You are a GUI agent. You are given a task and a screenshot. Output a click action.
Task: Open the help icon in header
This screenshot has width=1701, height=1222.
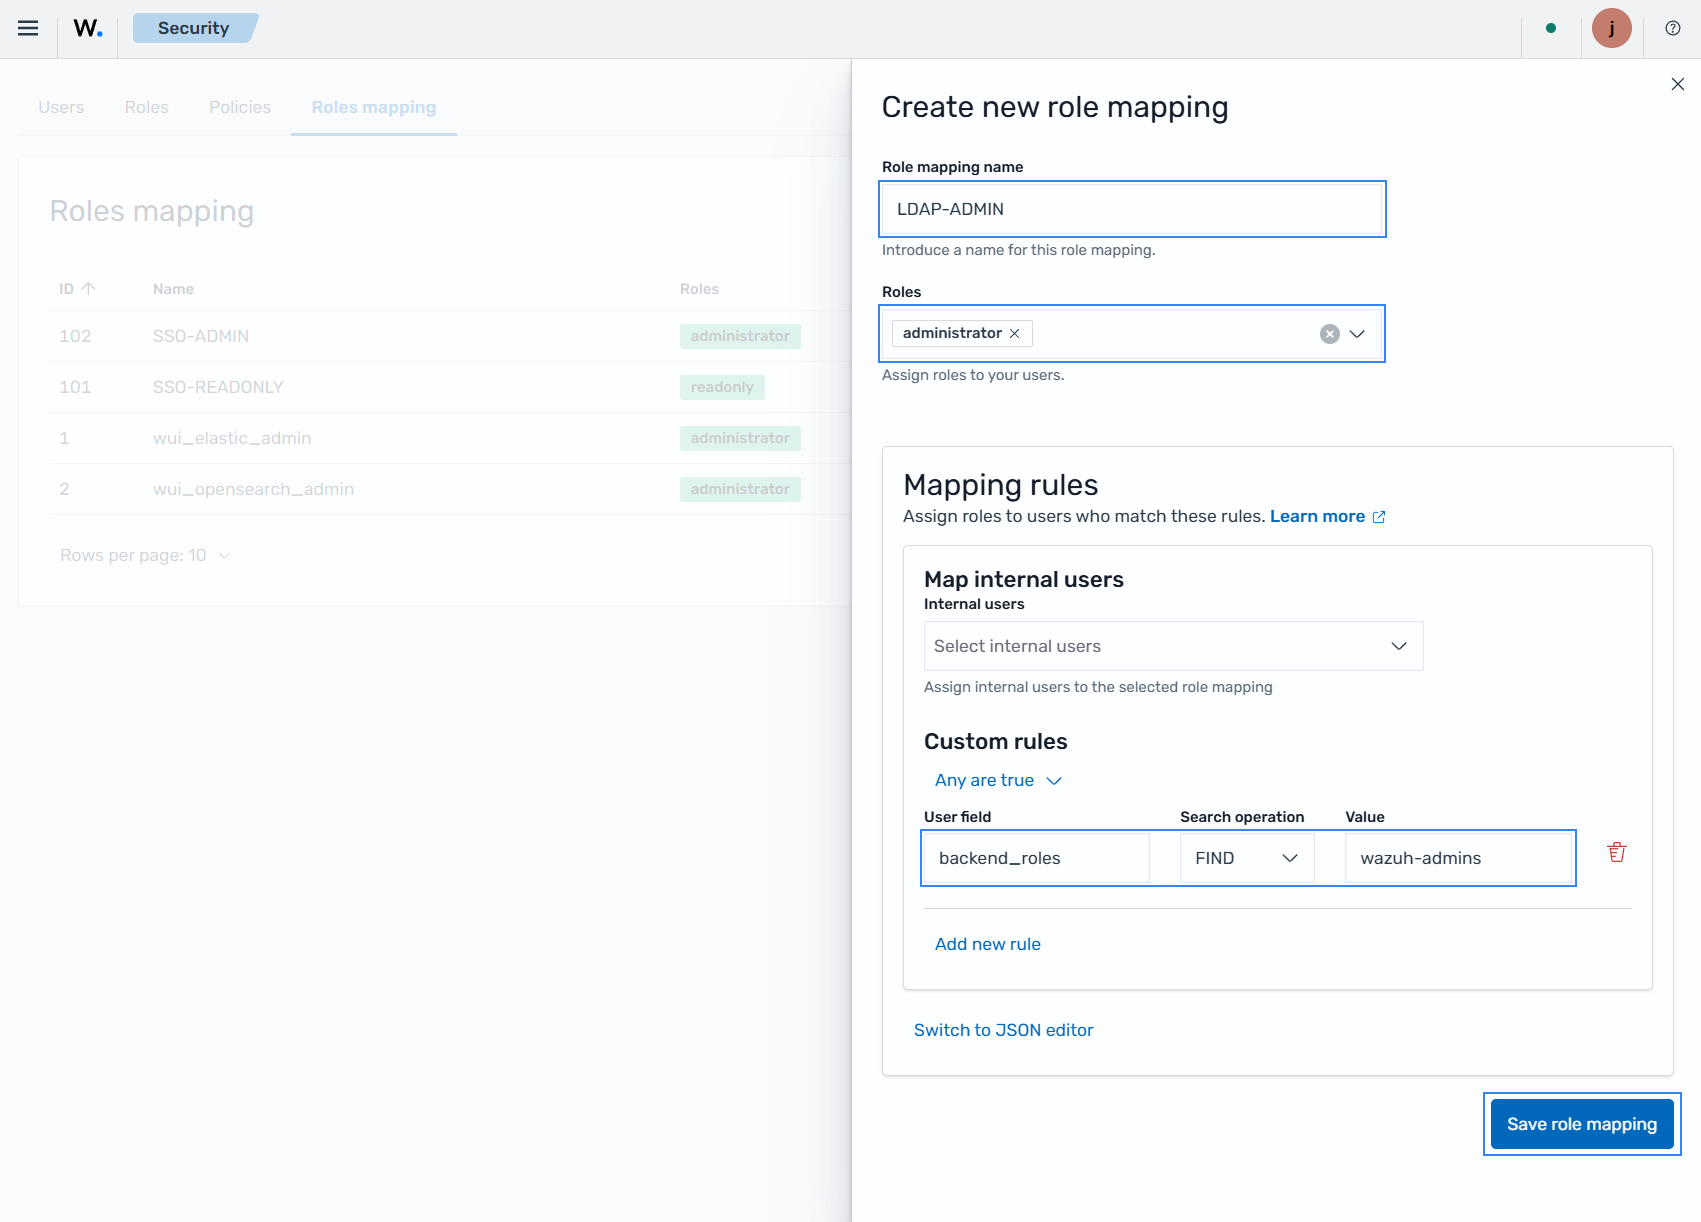pyautogui.click(x=1673, y=28)
